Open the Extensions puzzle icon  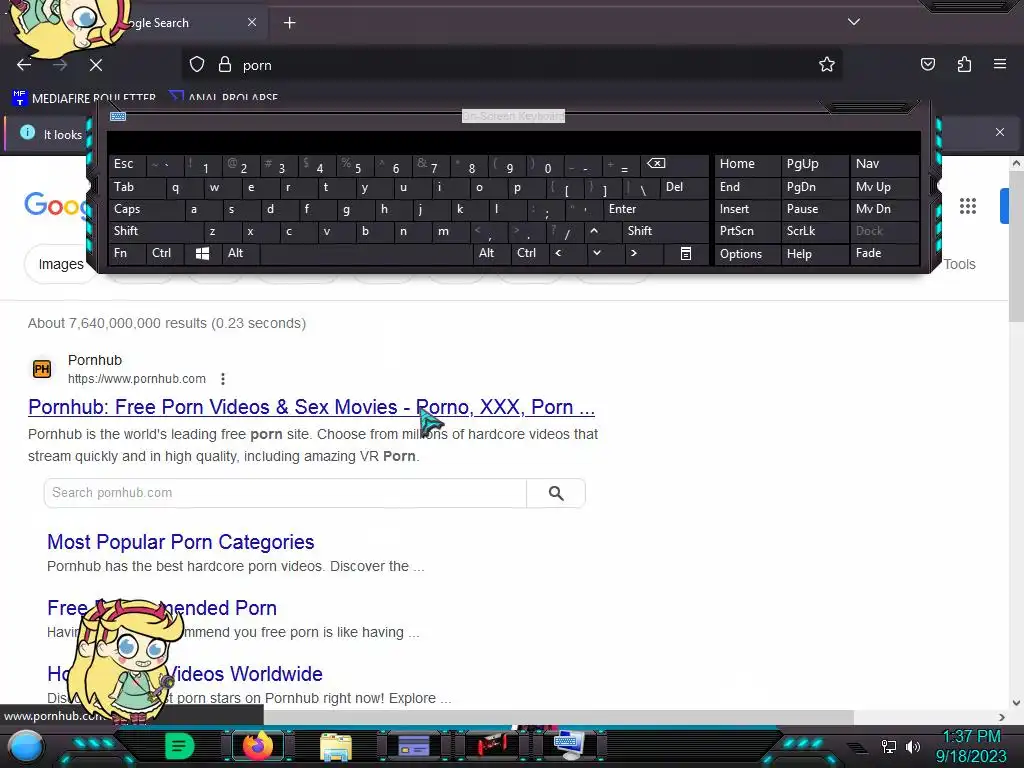click(964, 64)
